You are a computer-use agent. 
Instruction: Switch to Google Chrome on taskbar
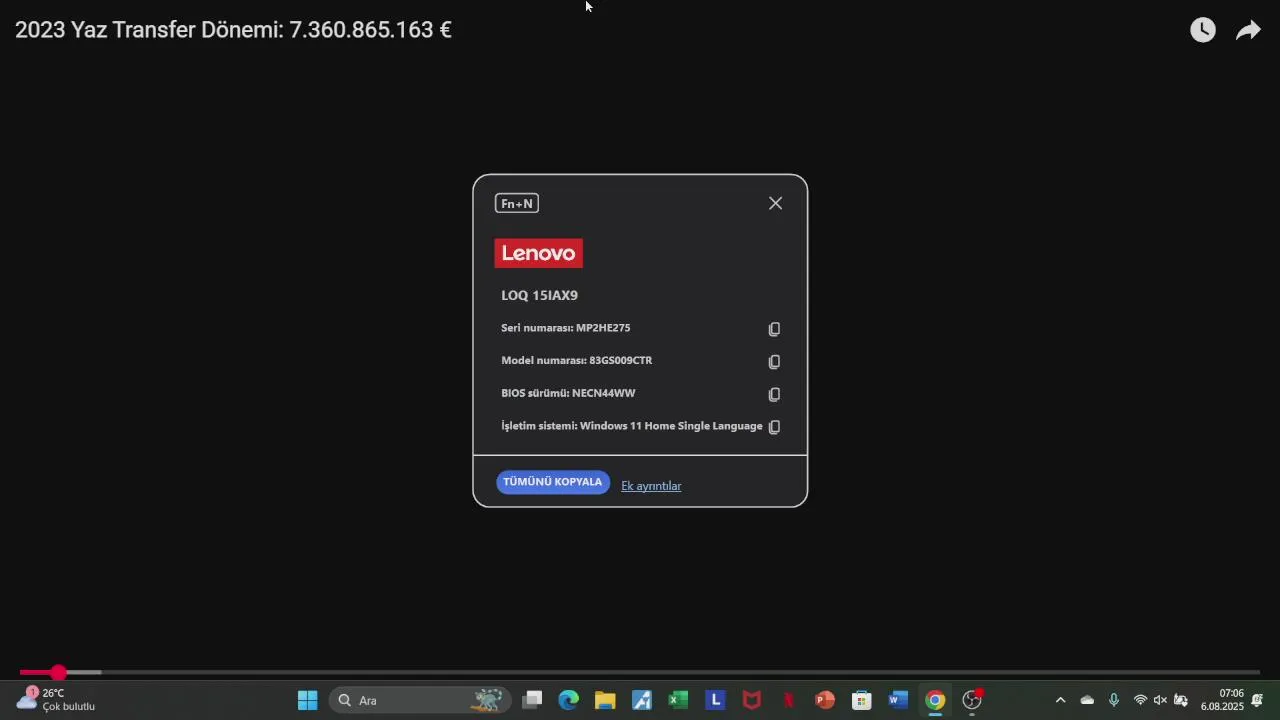click(x=935, y=700)
